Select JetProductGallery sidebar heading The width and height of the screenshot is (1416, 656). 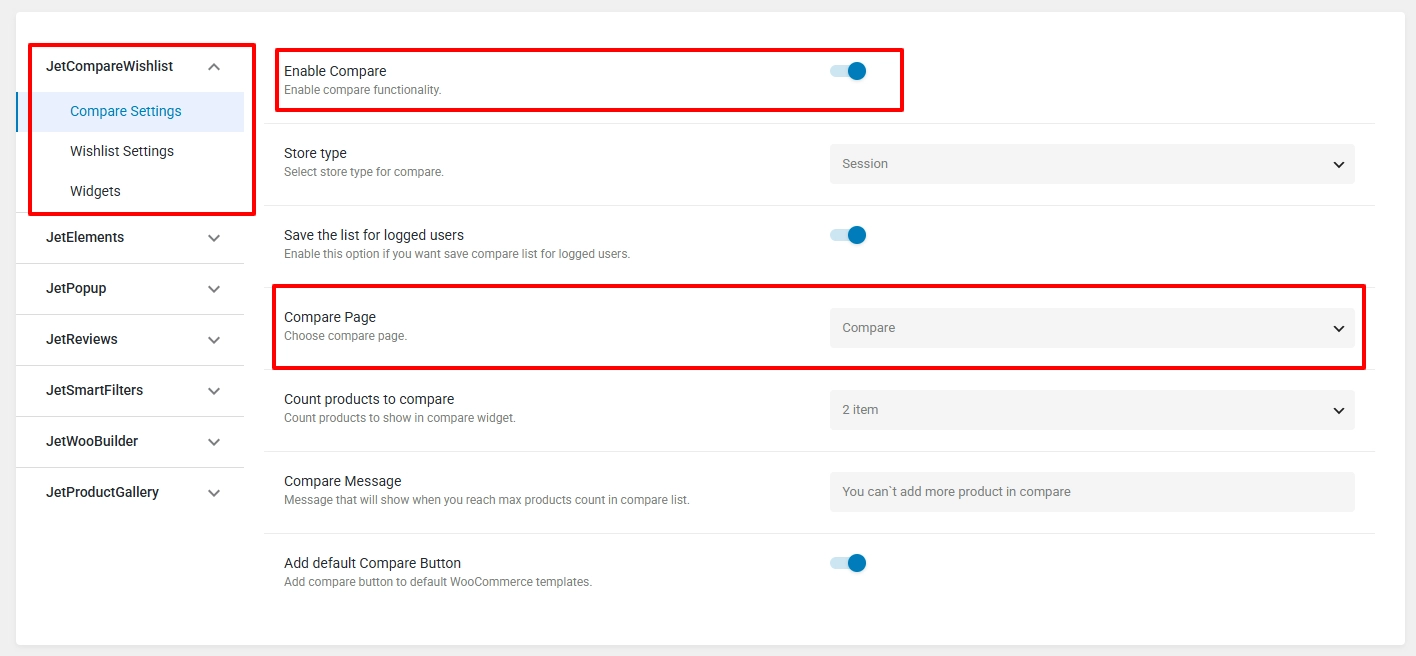[102, 492]
